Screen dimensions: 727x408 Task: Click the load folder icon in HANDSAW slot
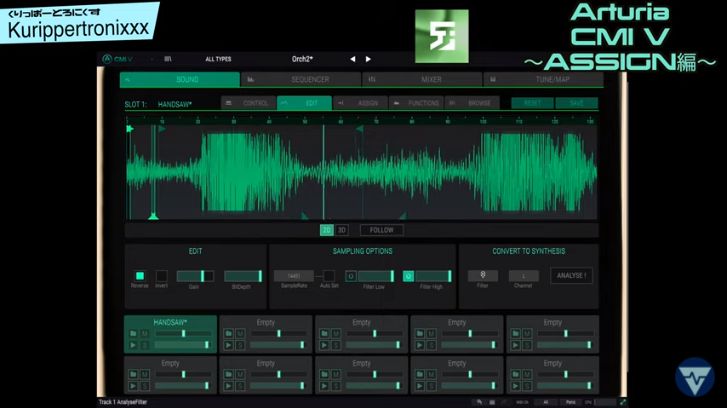(133, 333)
